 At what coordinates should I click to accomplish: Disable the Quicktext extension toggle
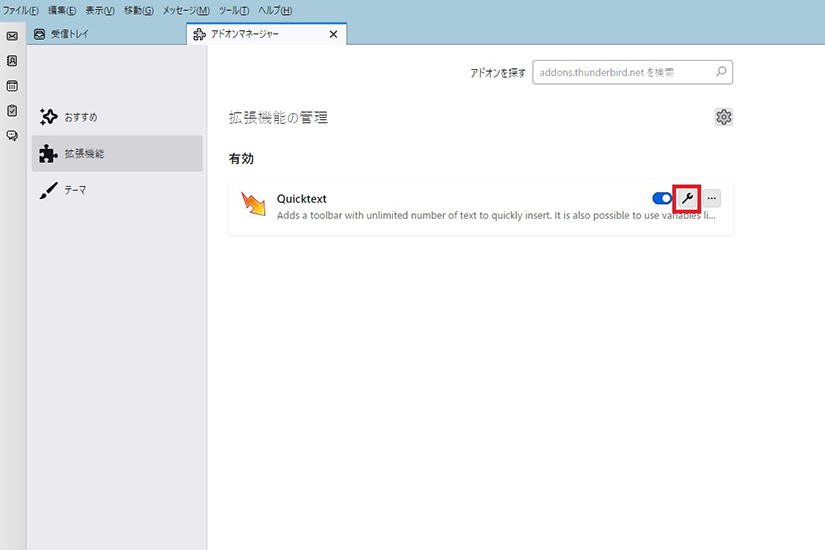coord(661,199)
